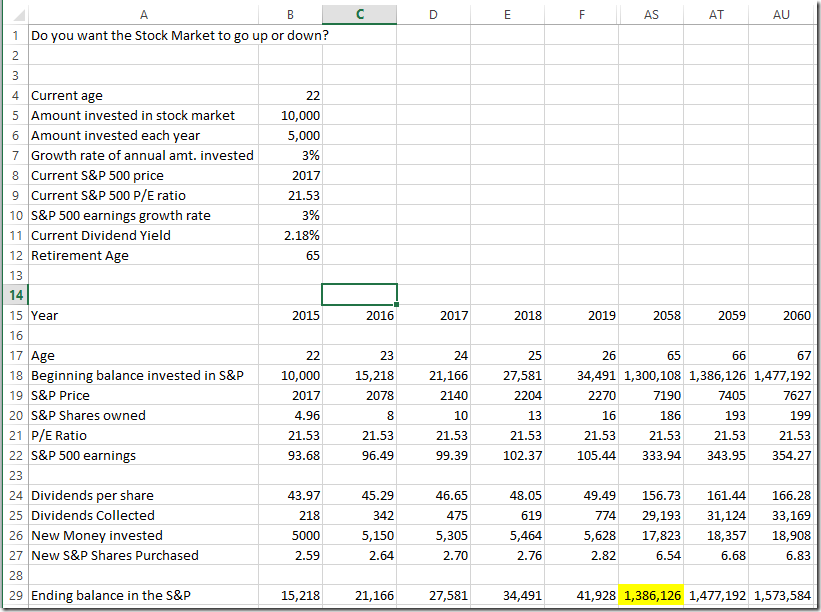This screenshot has height=612, width=821.
Task: Click the year 2058 cell
Action: coord(651,315)
